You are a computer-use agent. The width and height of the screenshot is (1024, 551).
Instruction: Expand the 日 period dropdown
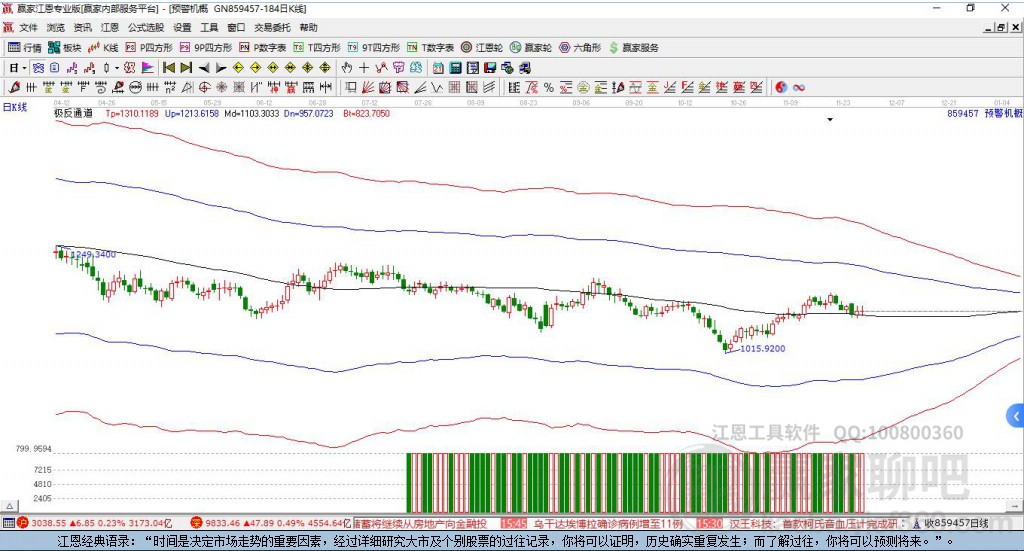(x=25, y=68)
